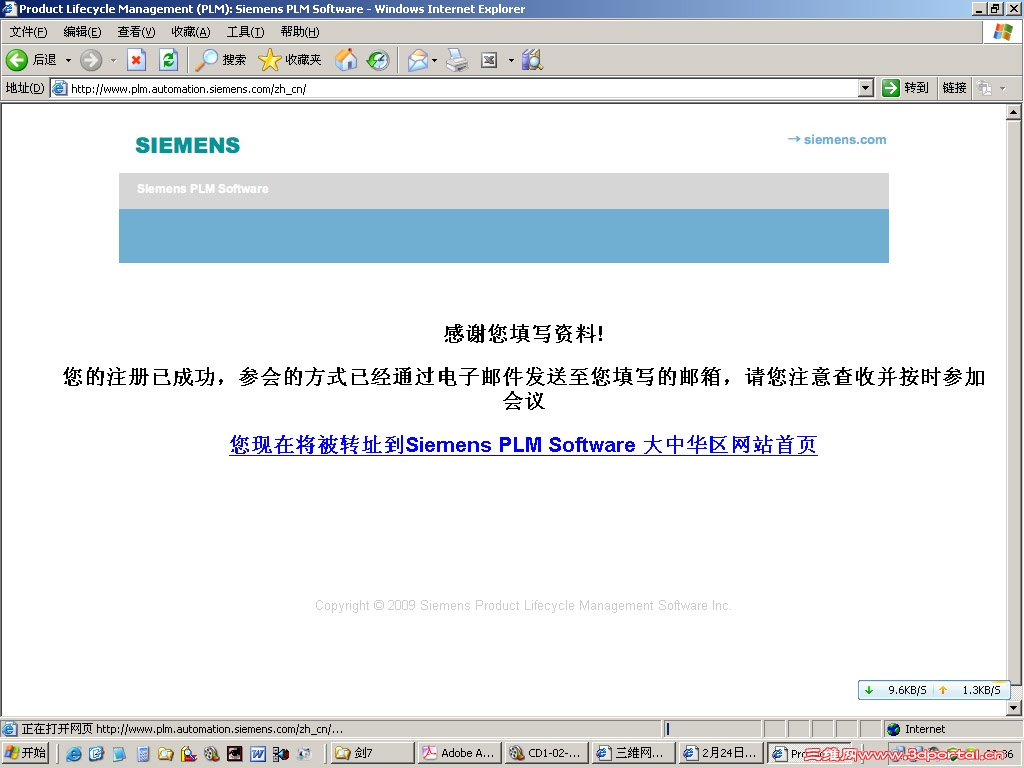Print page with printer icon

coord(457,60)
